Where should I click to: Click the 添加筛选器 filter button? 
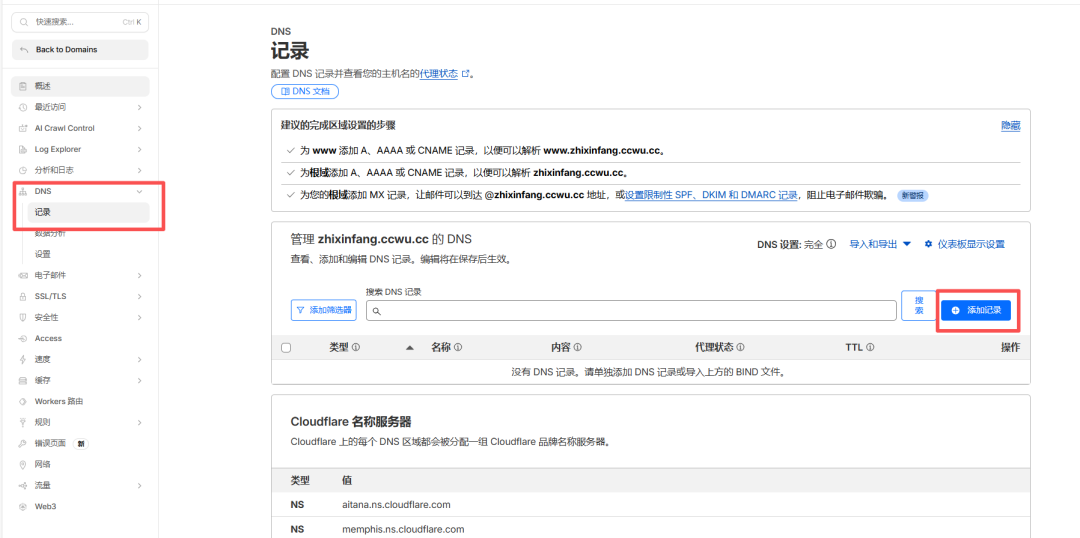[x=323, y=310]
